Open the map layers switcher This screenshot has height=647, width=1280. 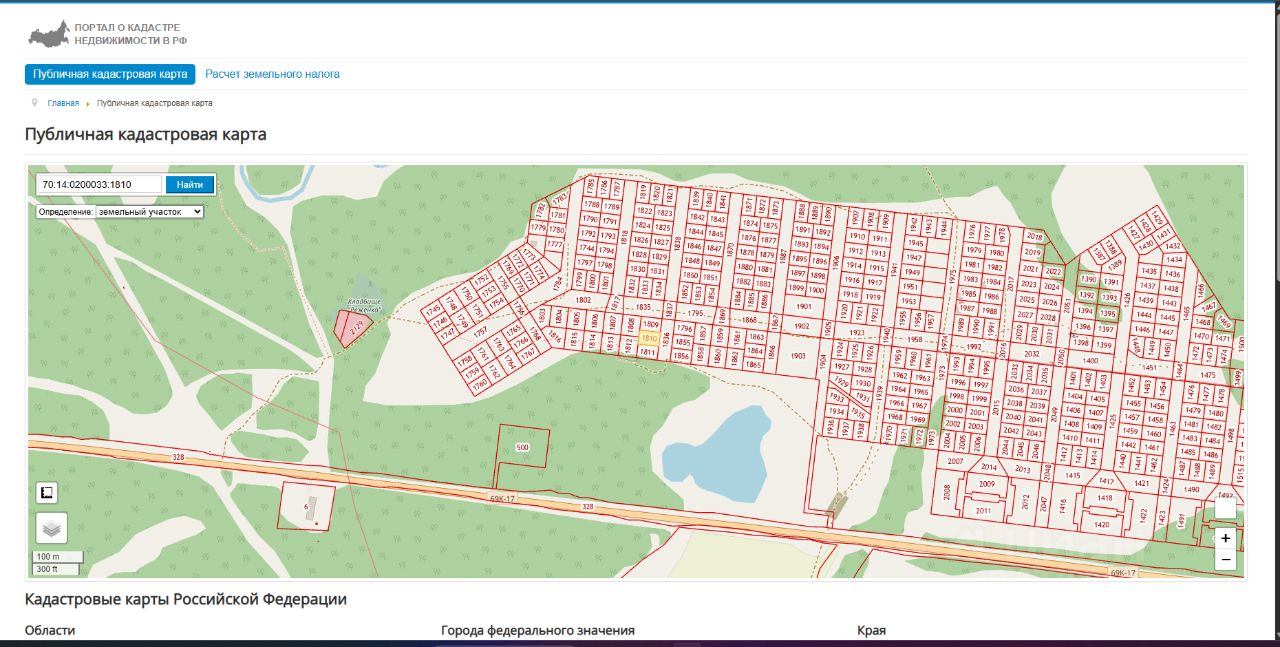tap(51, 527)
